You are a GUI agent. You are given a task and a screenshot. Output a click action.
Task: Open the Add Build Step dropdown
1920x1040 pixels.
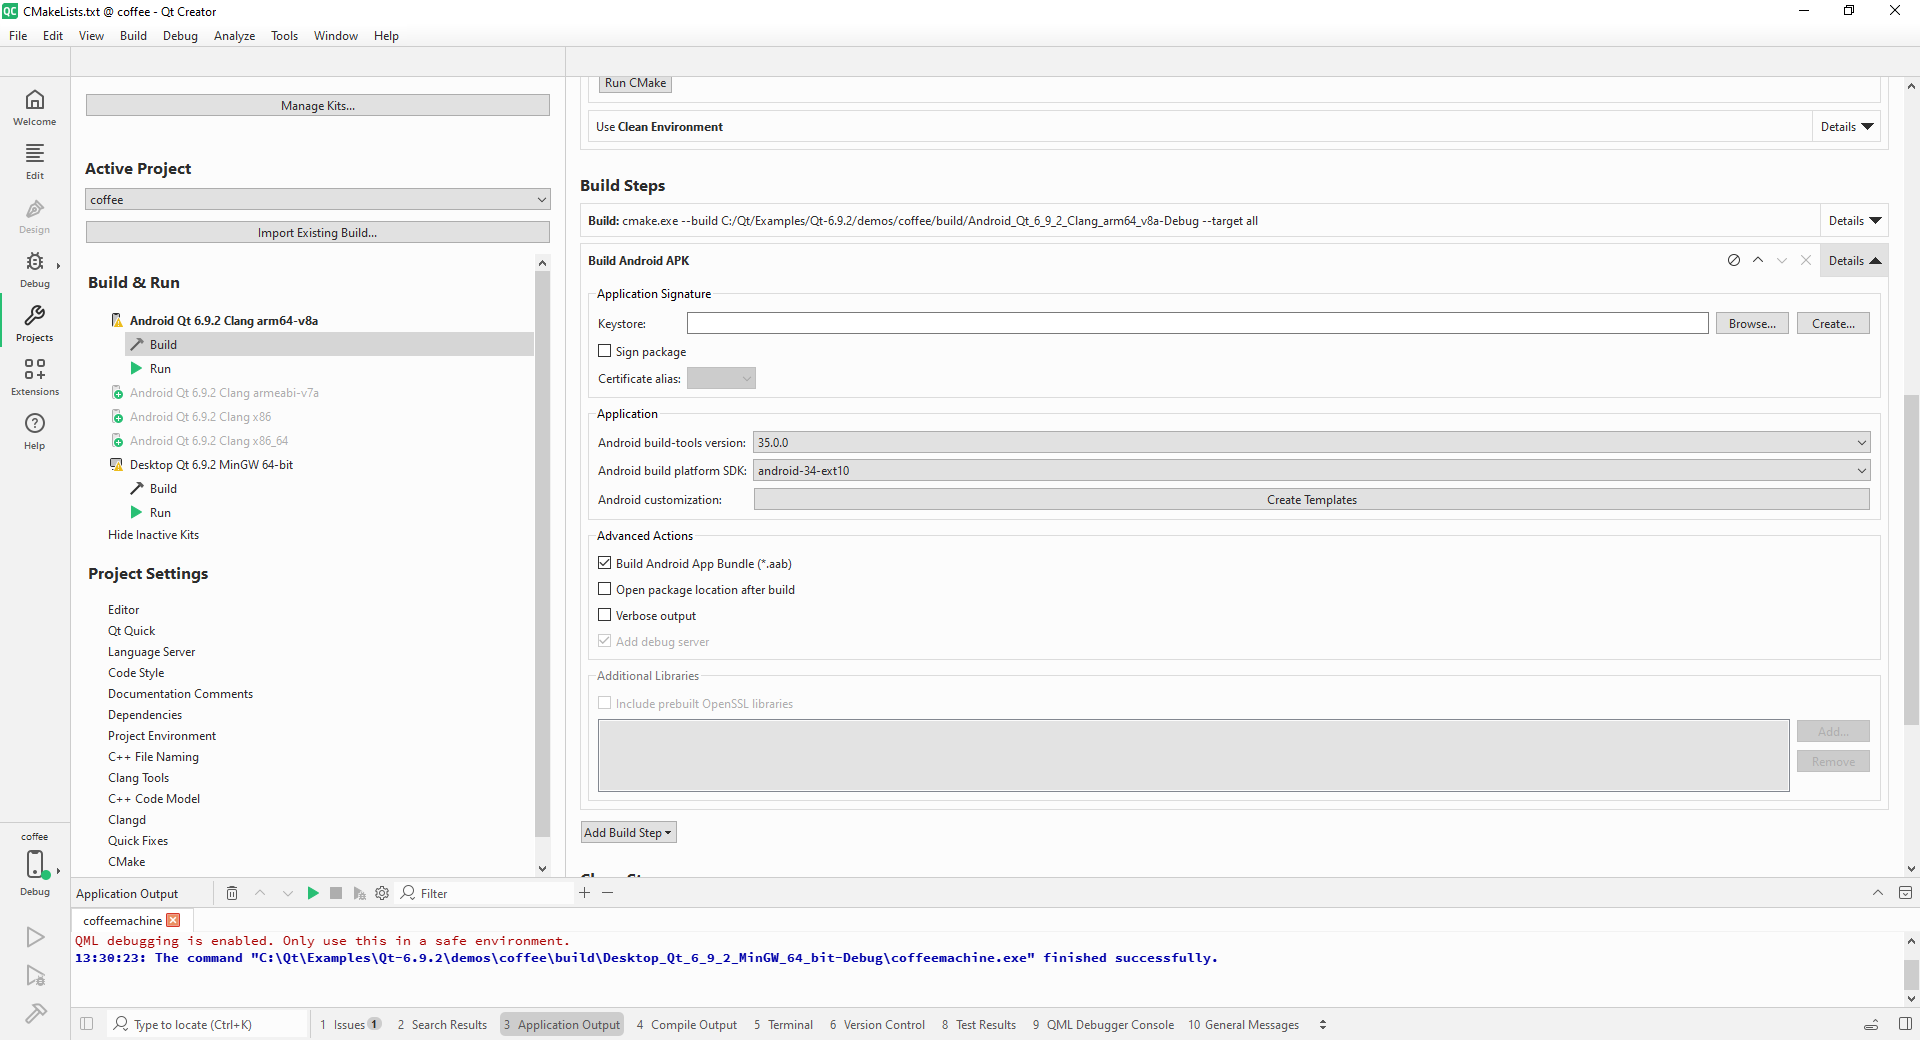pos(629,832)
